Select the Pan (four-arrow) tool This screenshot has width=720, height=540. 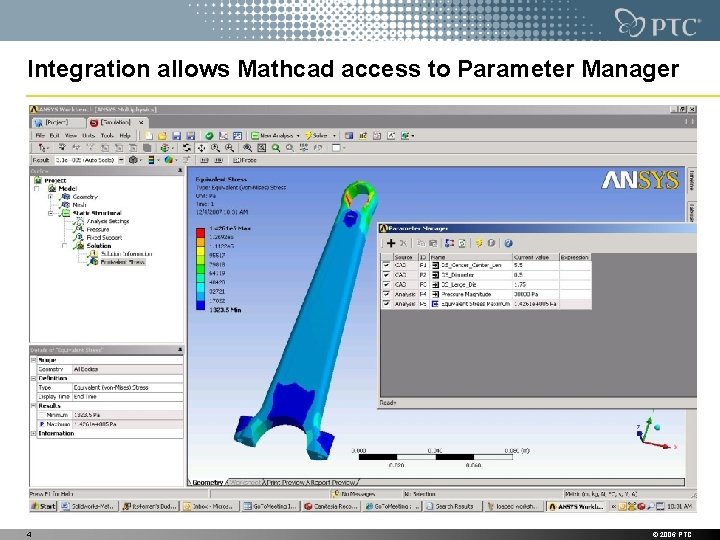pos(201,148)
